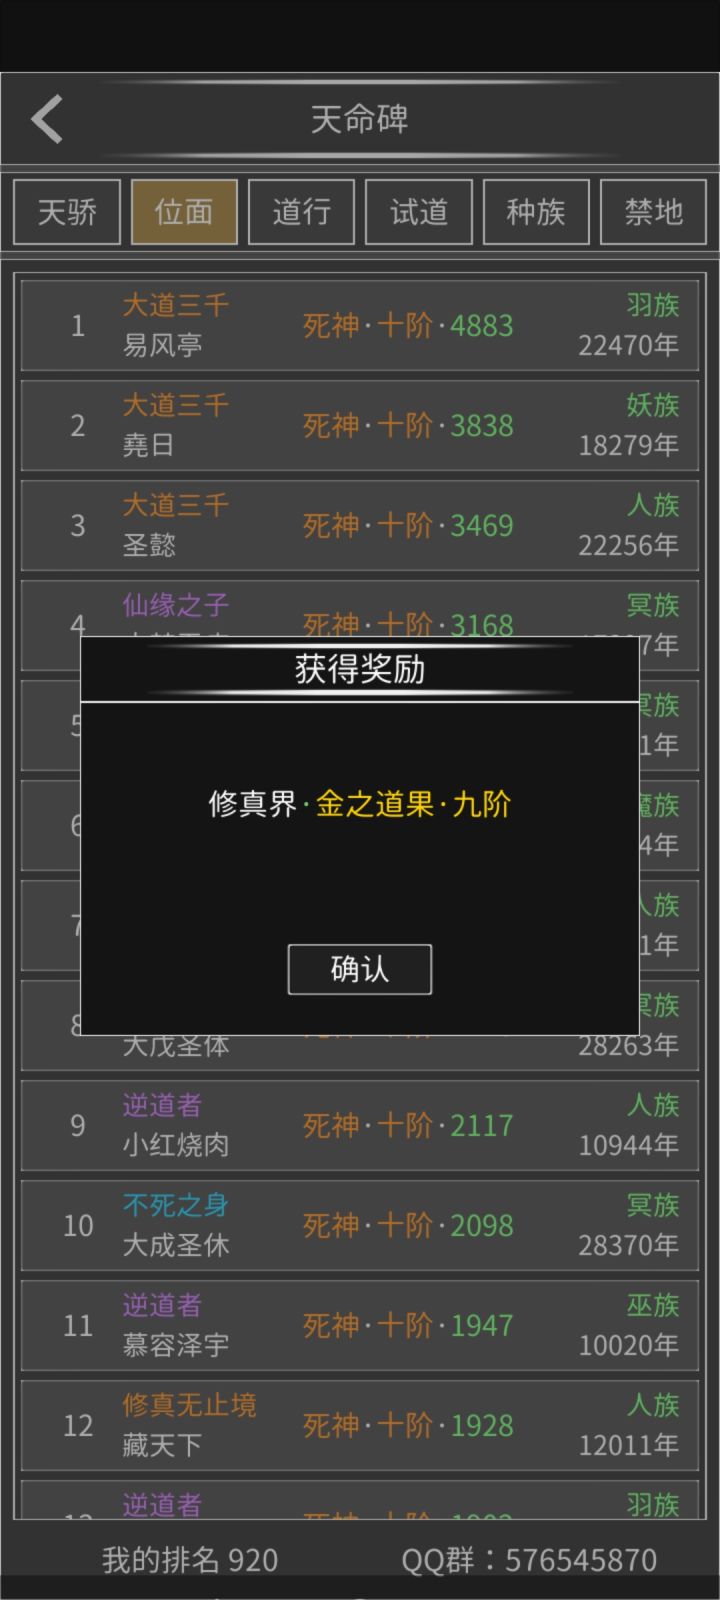The width and height of the screenshot is (720, 1600).
Task: Switch to the 试道 tab
Action: tap(419, 212)
